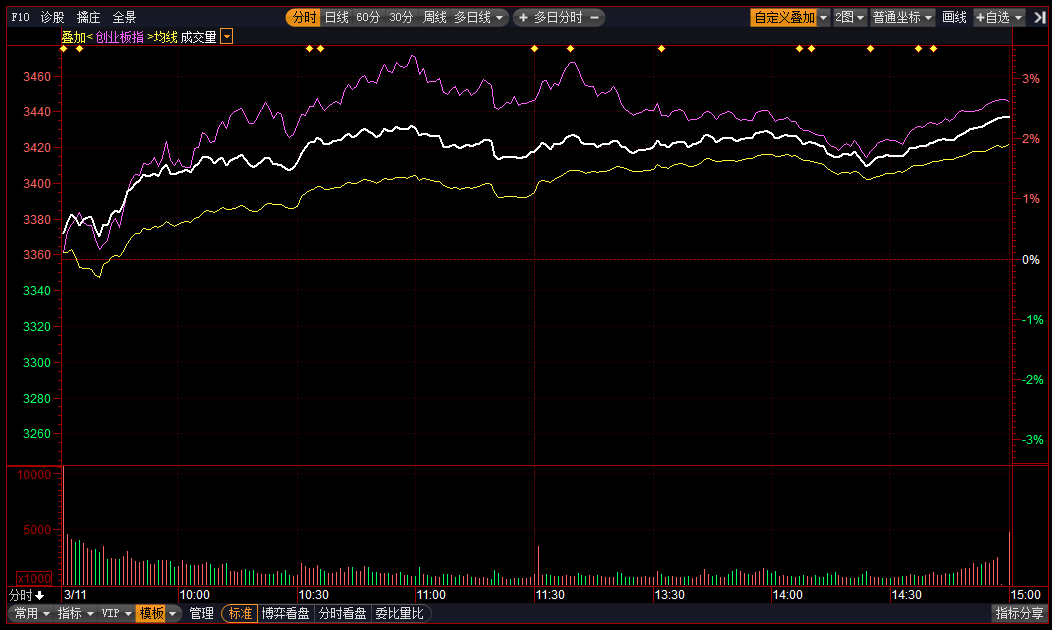Select the 60分 period tab

click(368, 17)
